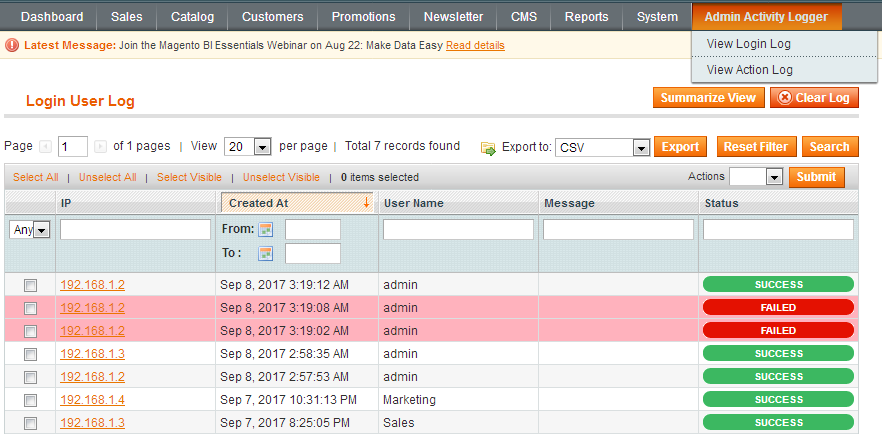Follow the Read details link

point(475,46)
